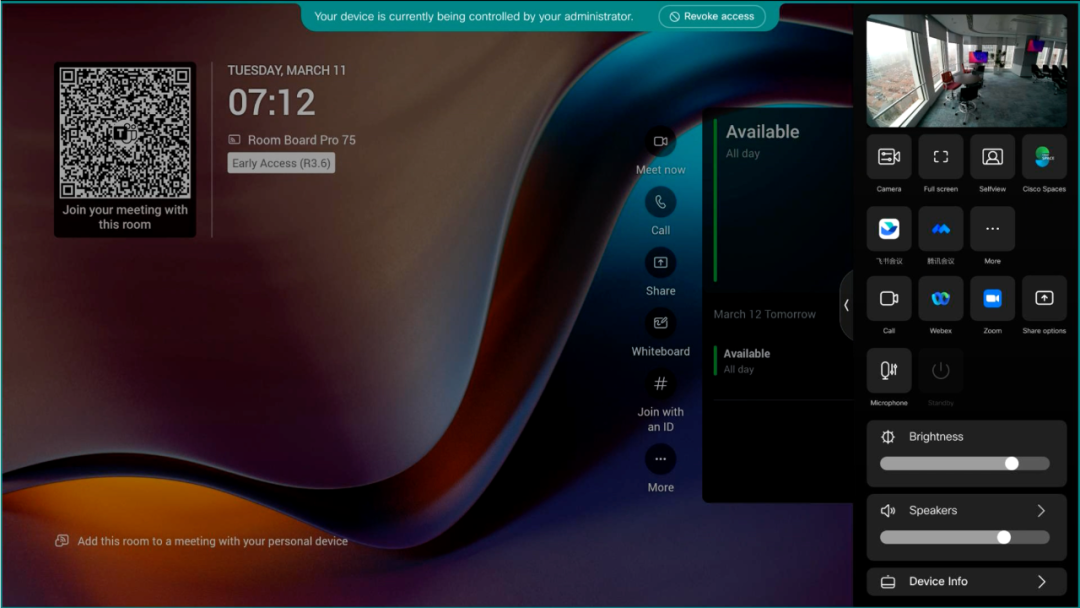This screenshot has height=608, width=1080.
Task: Open the selfview camera thumbnail
Action: pyautogui.click(x=966, y=71)
